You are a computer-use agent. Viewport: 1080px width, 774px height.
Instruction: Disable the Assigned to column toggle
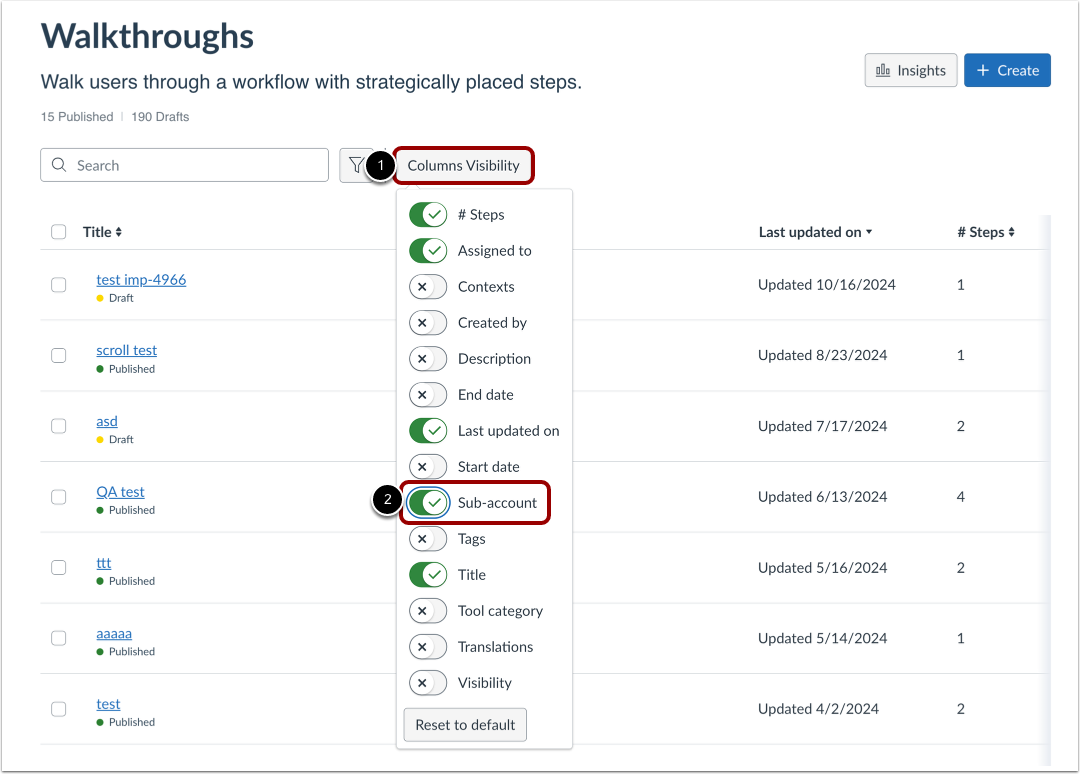428,250
